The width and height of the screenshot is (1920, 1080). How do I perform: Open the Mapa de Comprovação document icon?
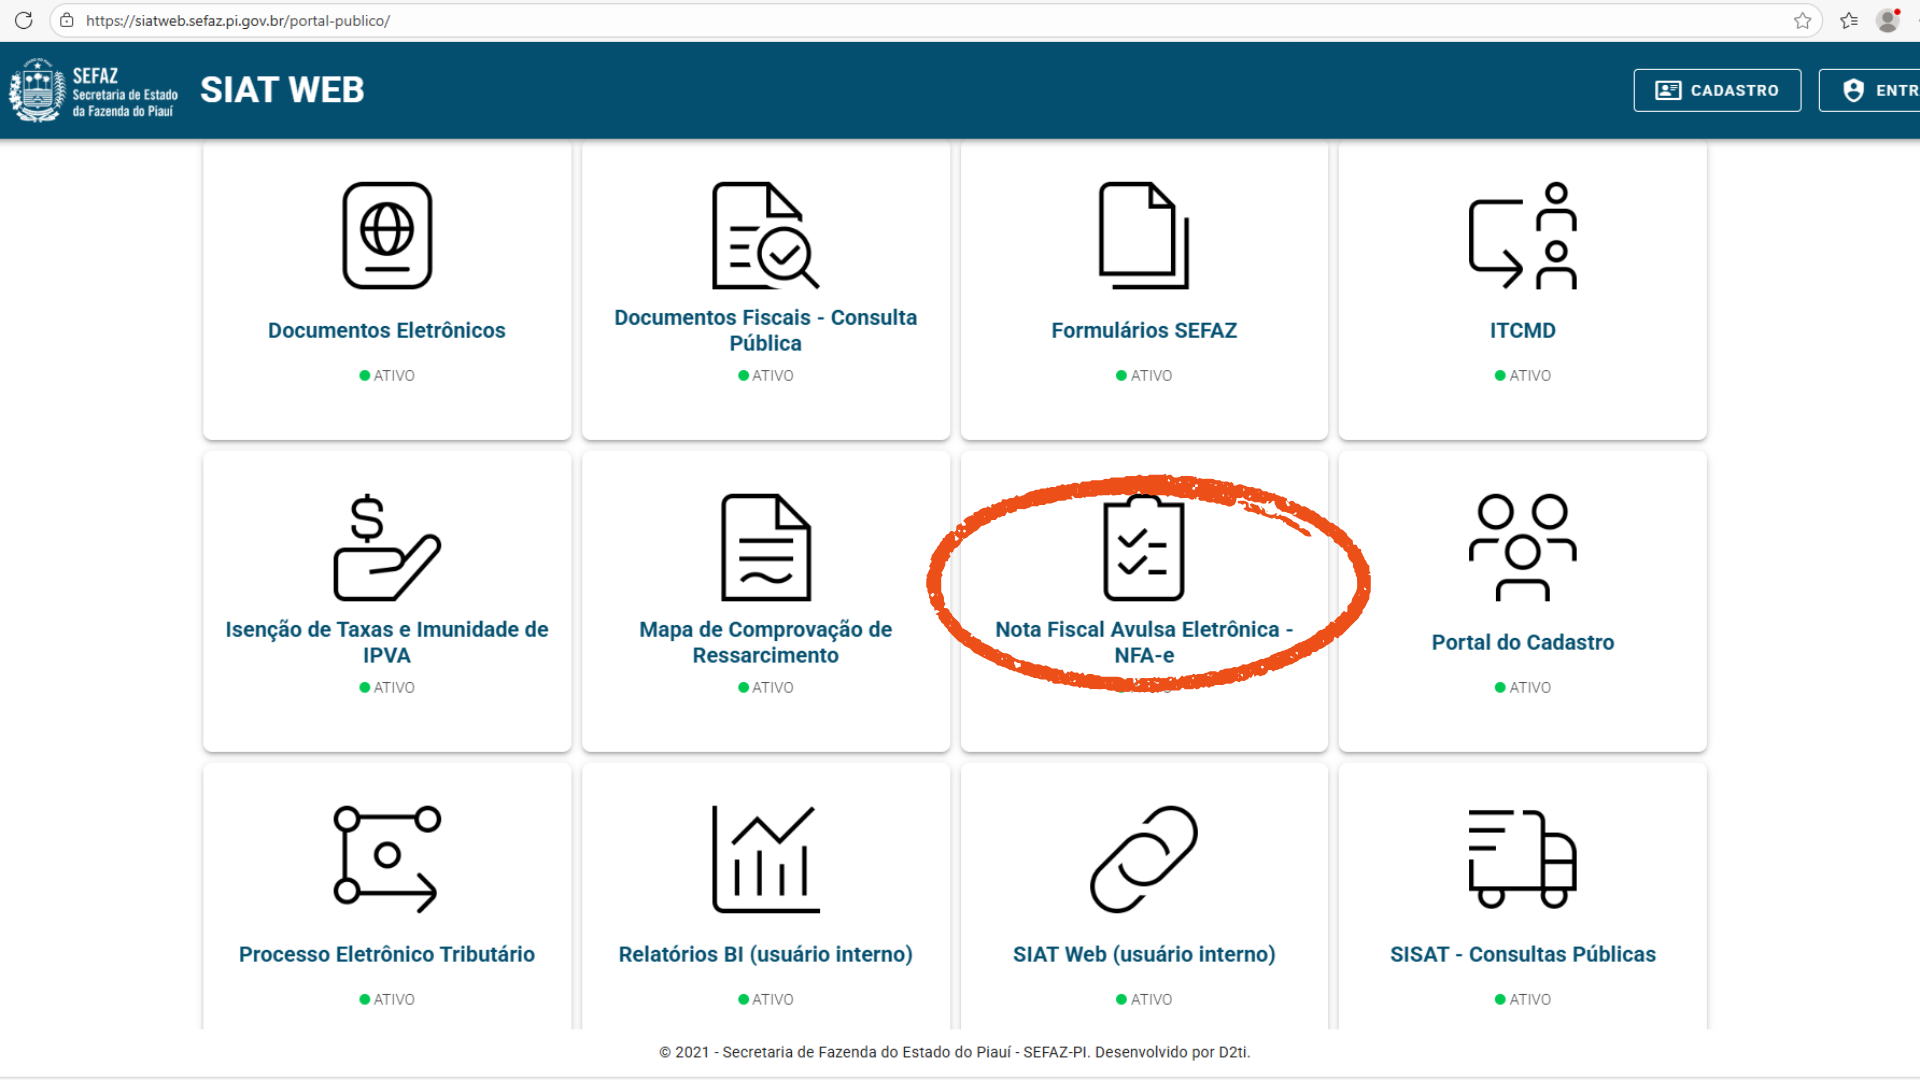765,548
